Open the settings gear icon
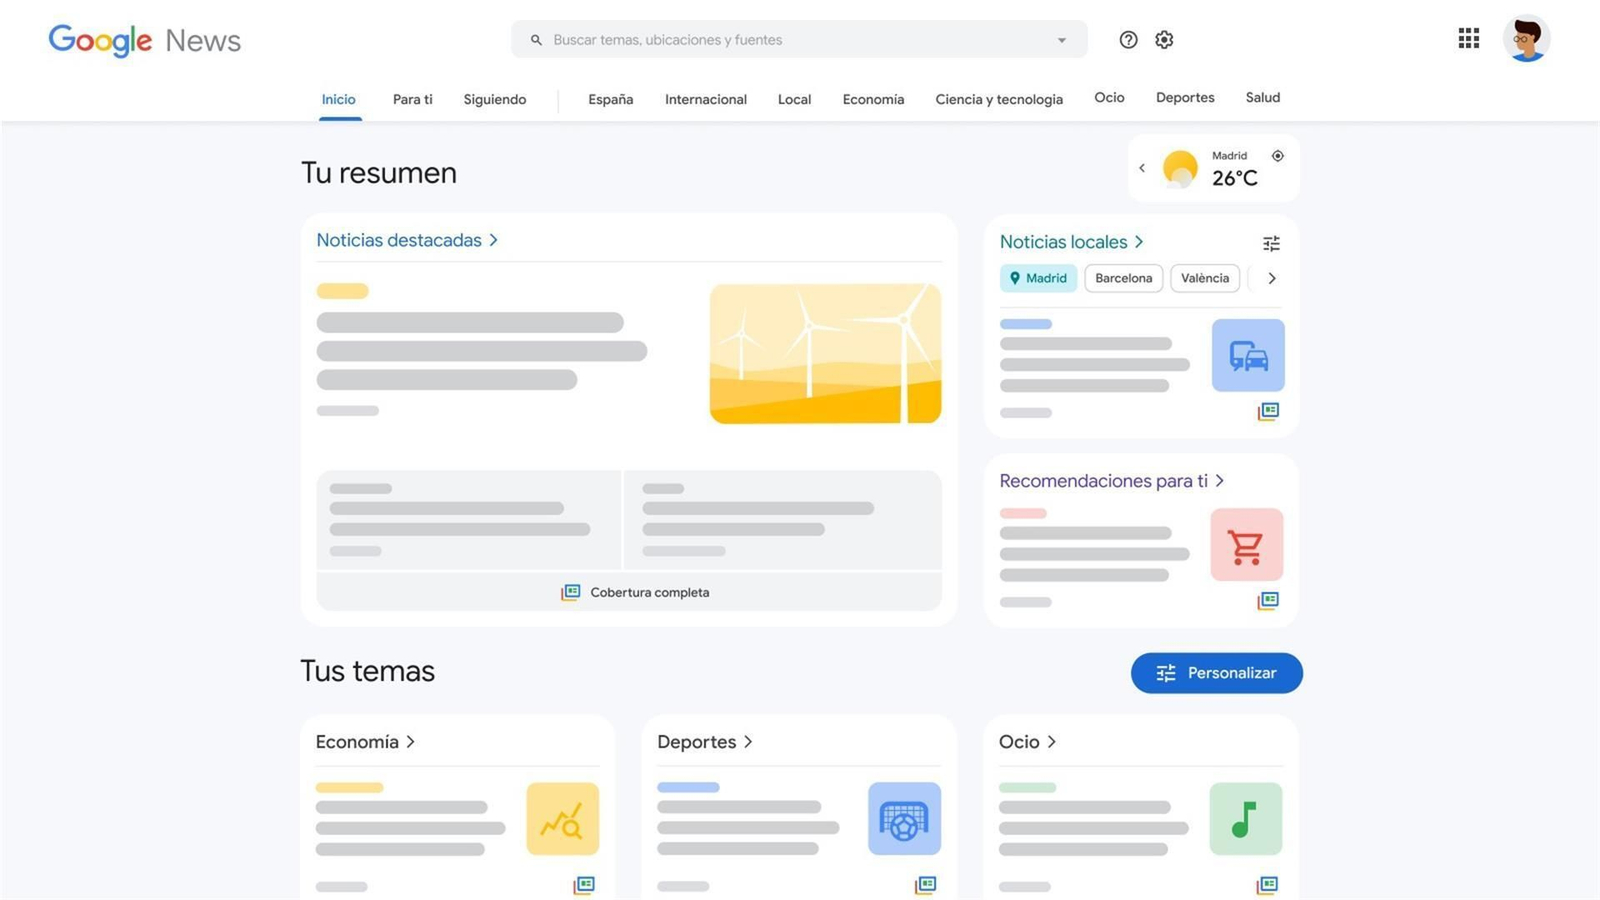The height and width of the screenshot is (900, 1600). 1164,39
